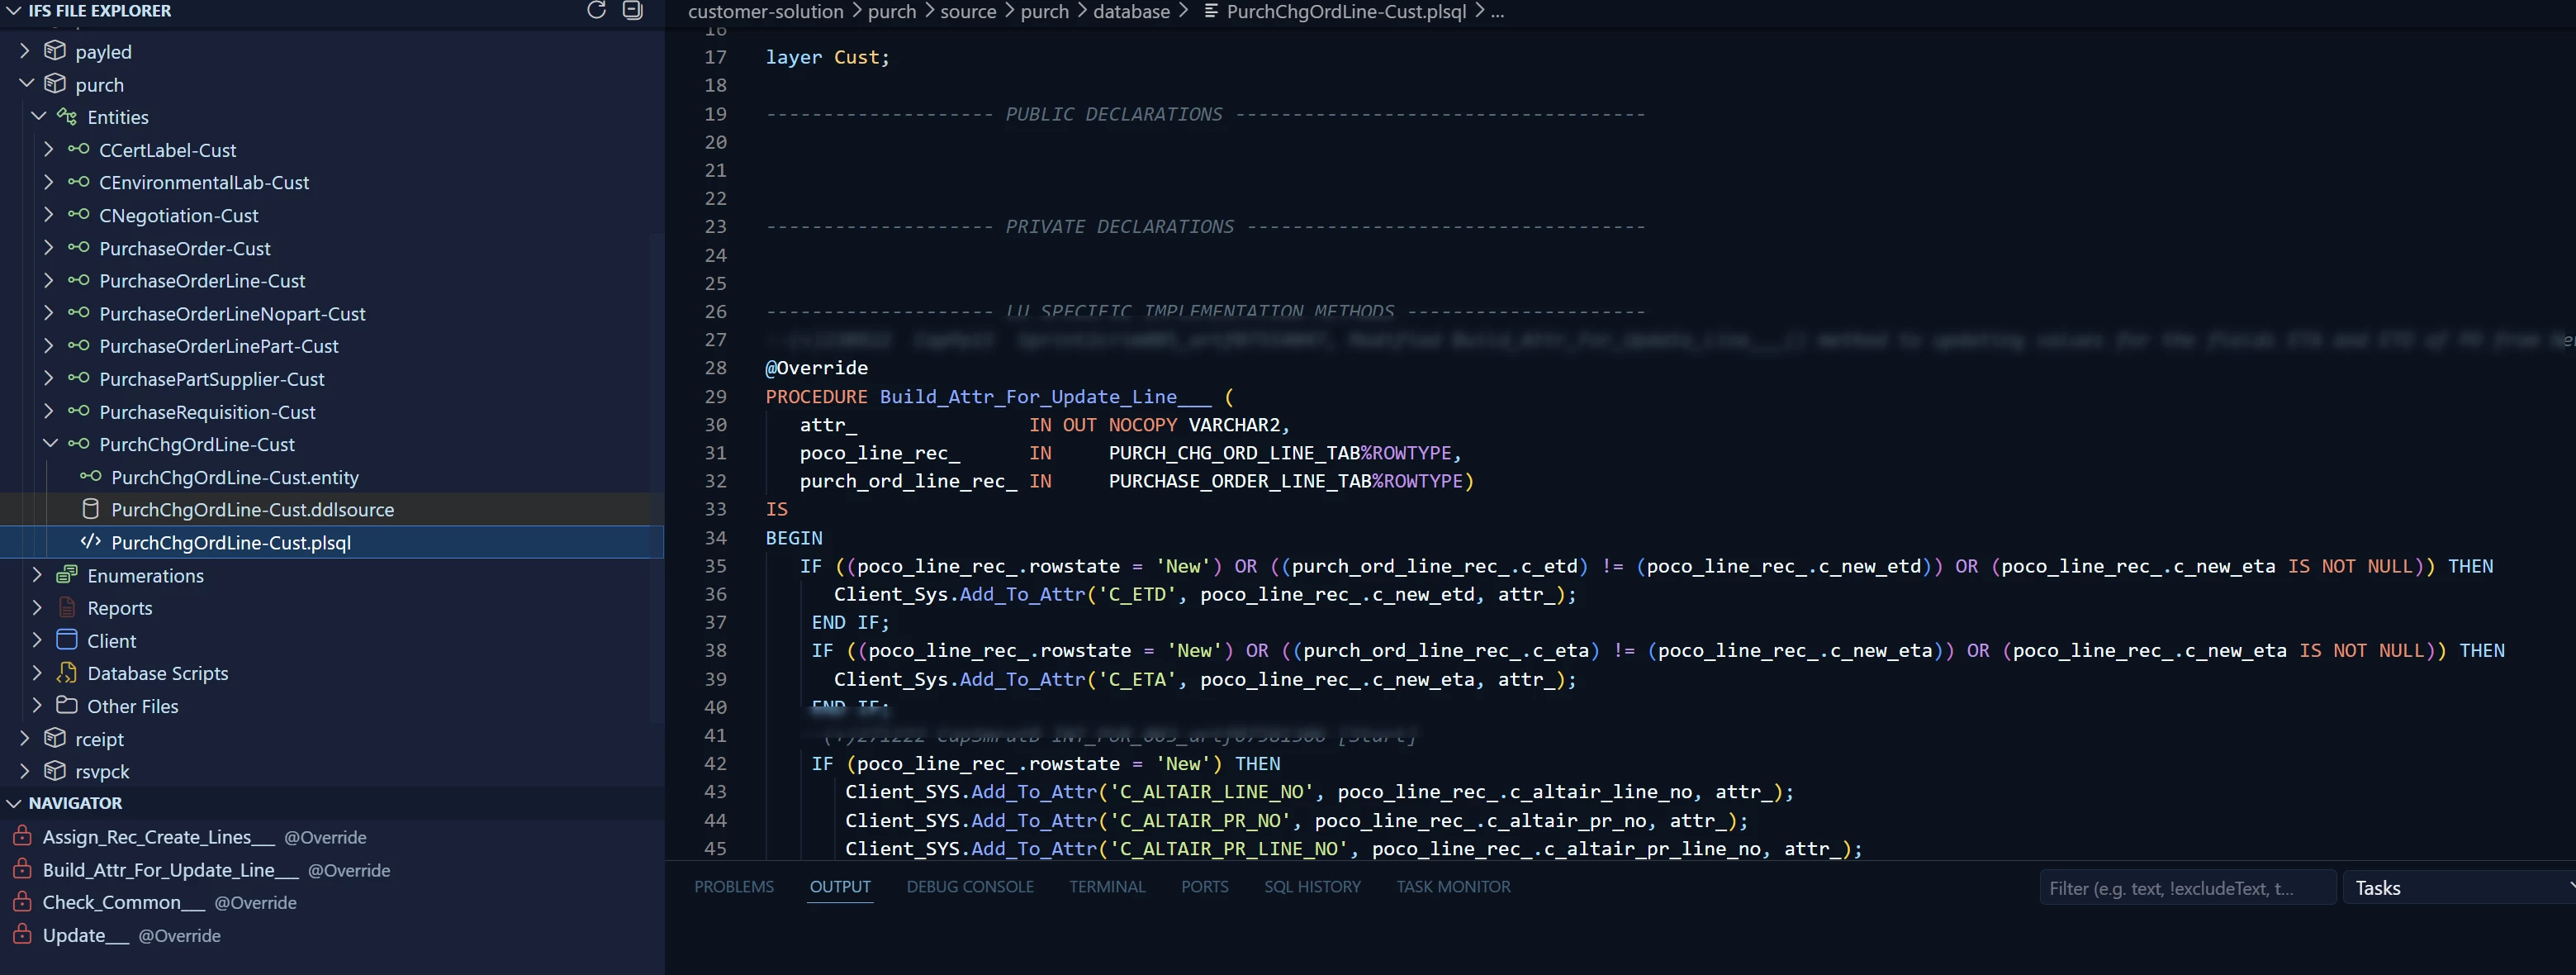The image size is (2576, 975).
Task: Click the file icon in the breadcrumb before PurchChgOrdLine-Cust.plsql
Action: 1211,11
